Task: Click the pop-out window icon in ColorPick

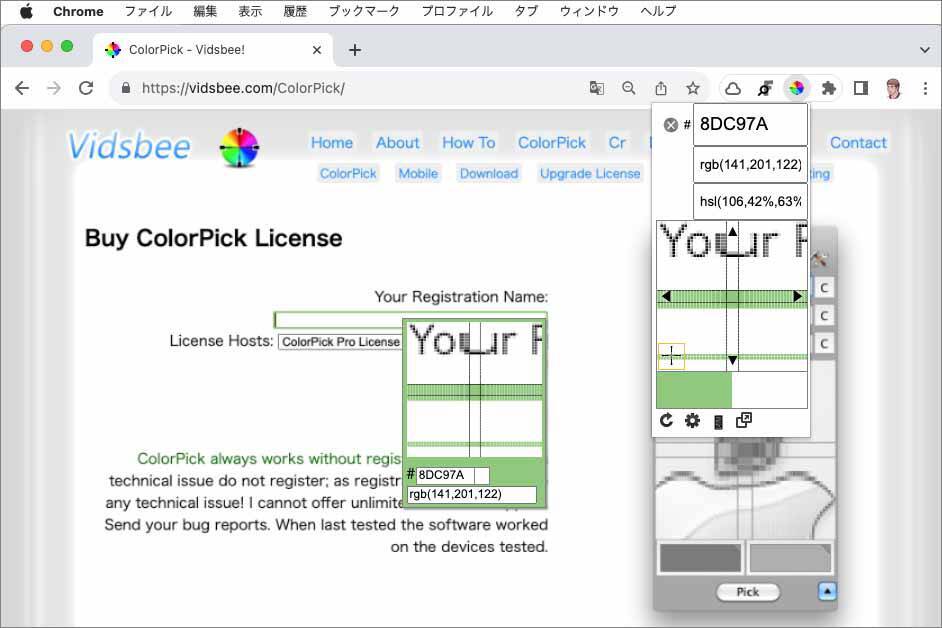Action: [743, 421]
